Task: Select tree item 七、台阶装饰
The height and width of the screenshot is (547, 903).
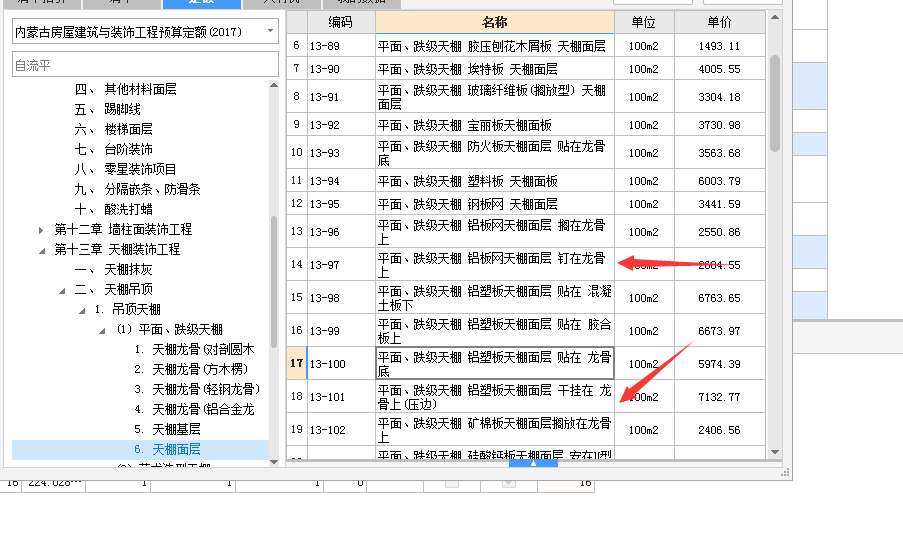Action: 113,150
